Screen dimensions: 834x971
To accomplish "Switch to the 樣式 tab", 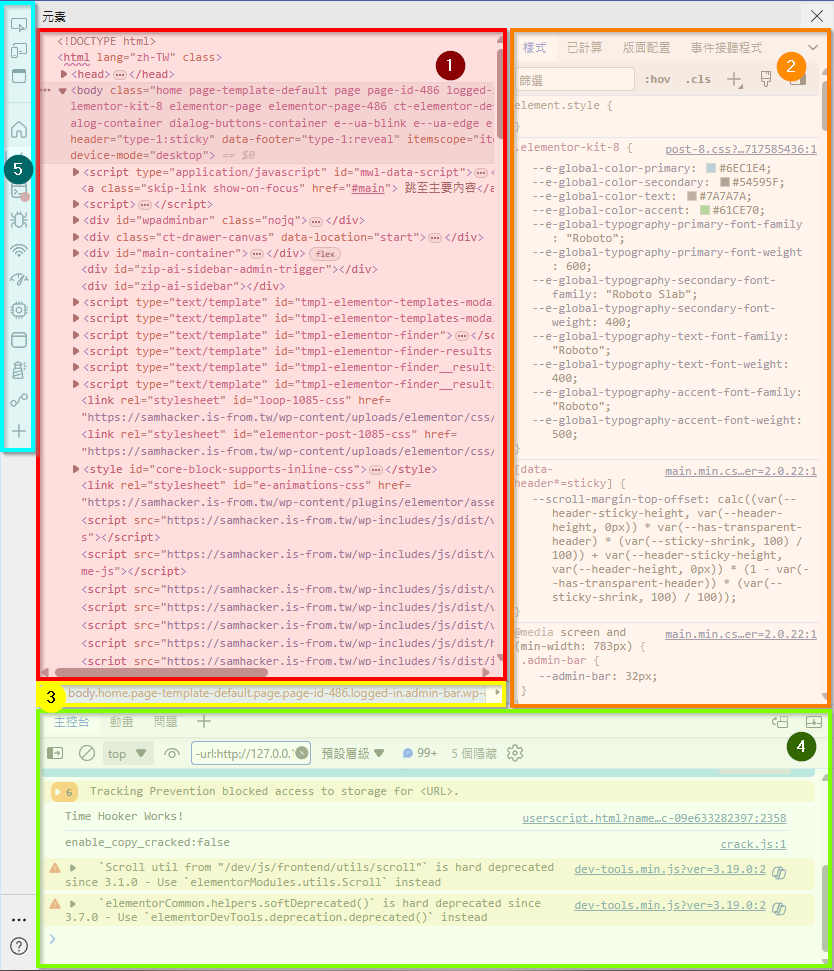I will click(534, 48).
